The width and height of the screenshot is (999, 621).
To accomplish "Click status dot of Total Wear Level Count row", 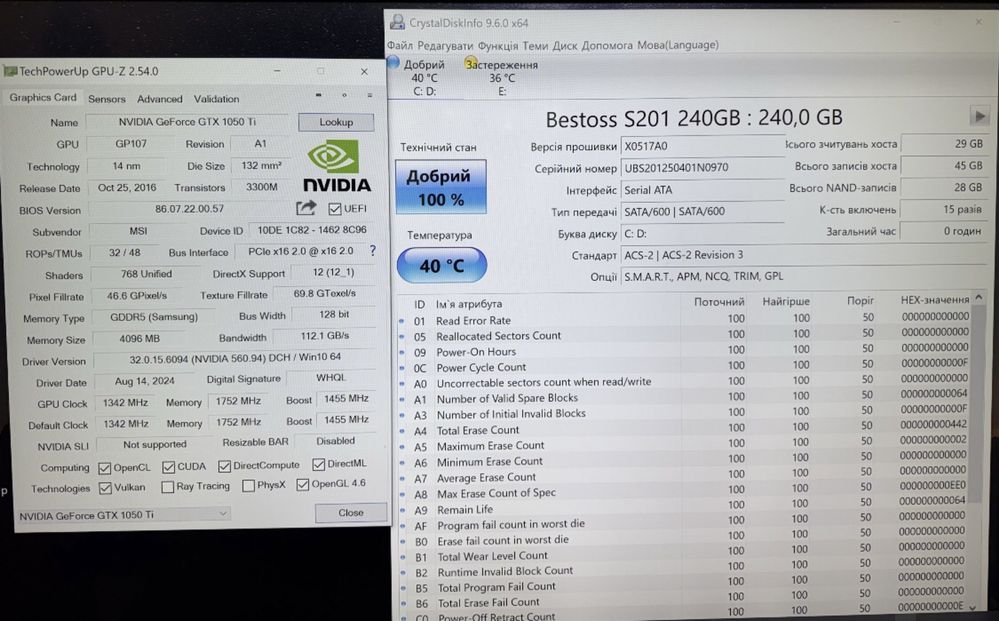I will (403, 557).
